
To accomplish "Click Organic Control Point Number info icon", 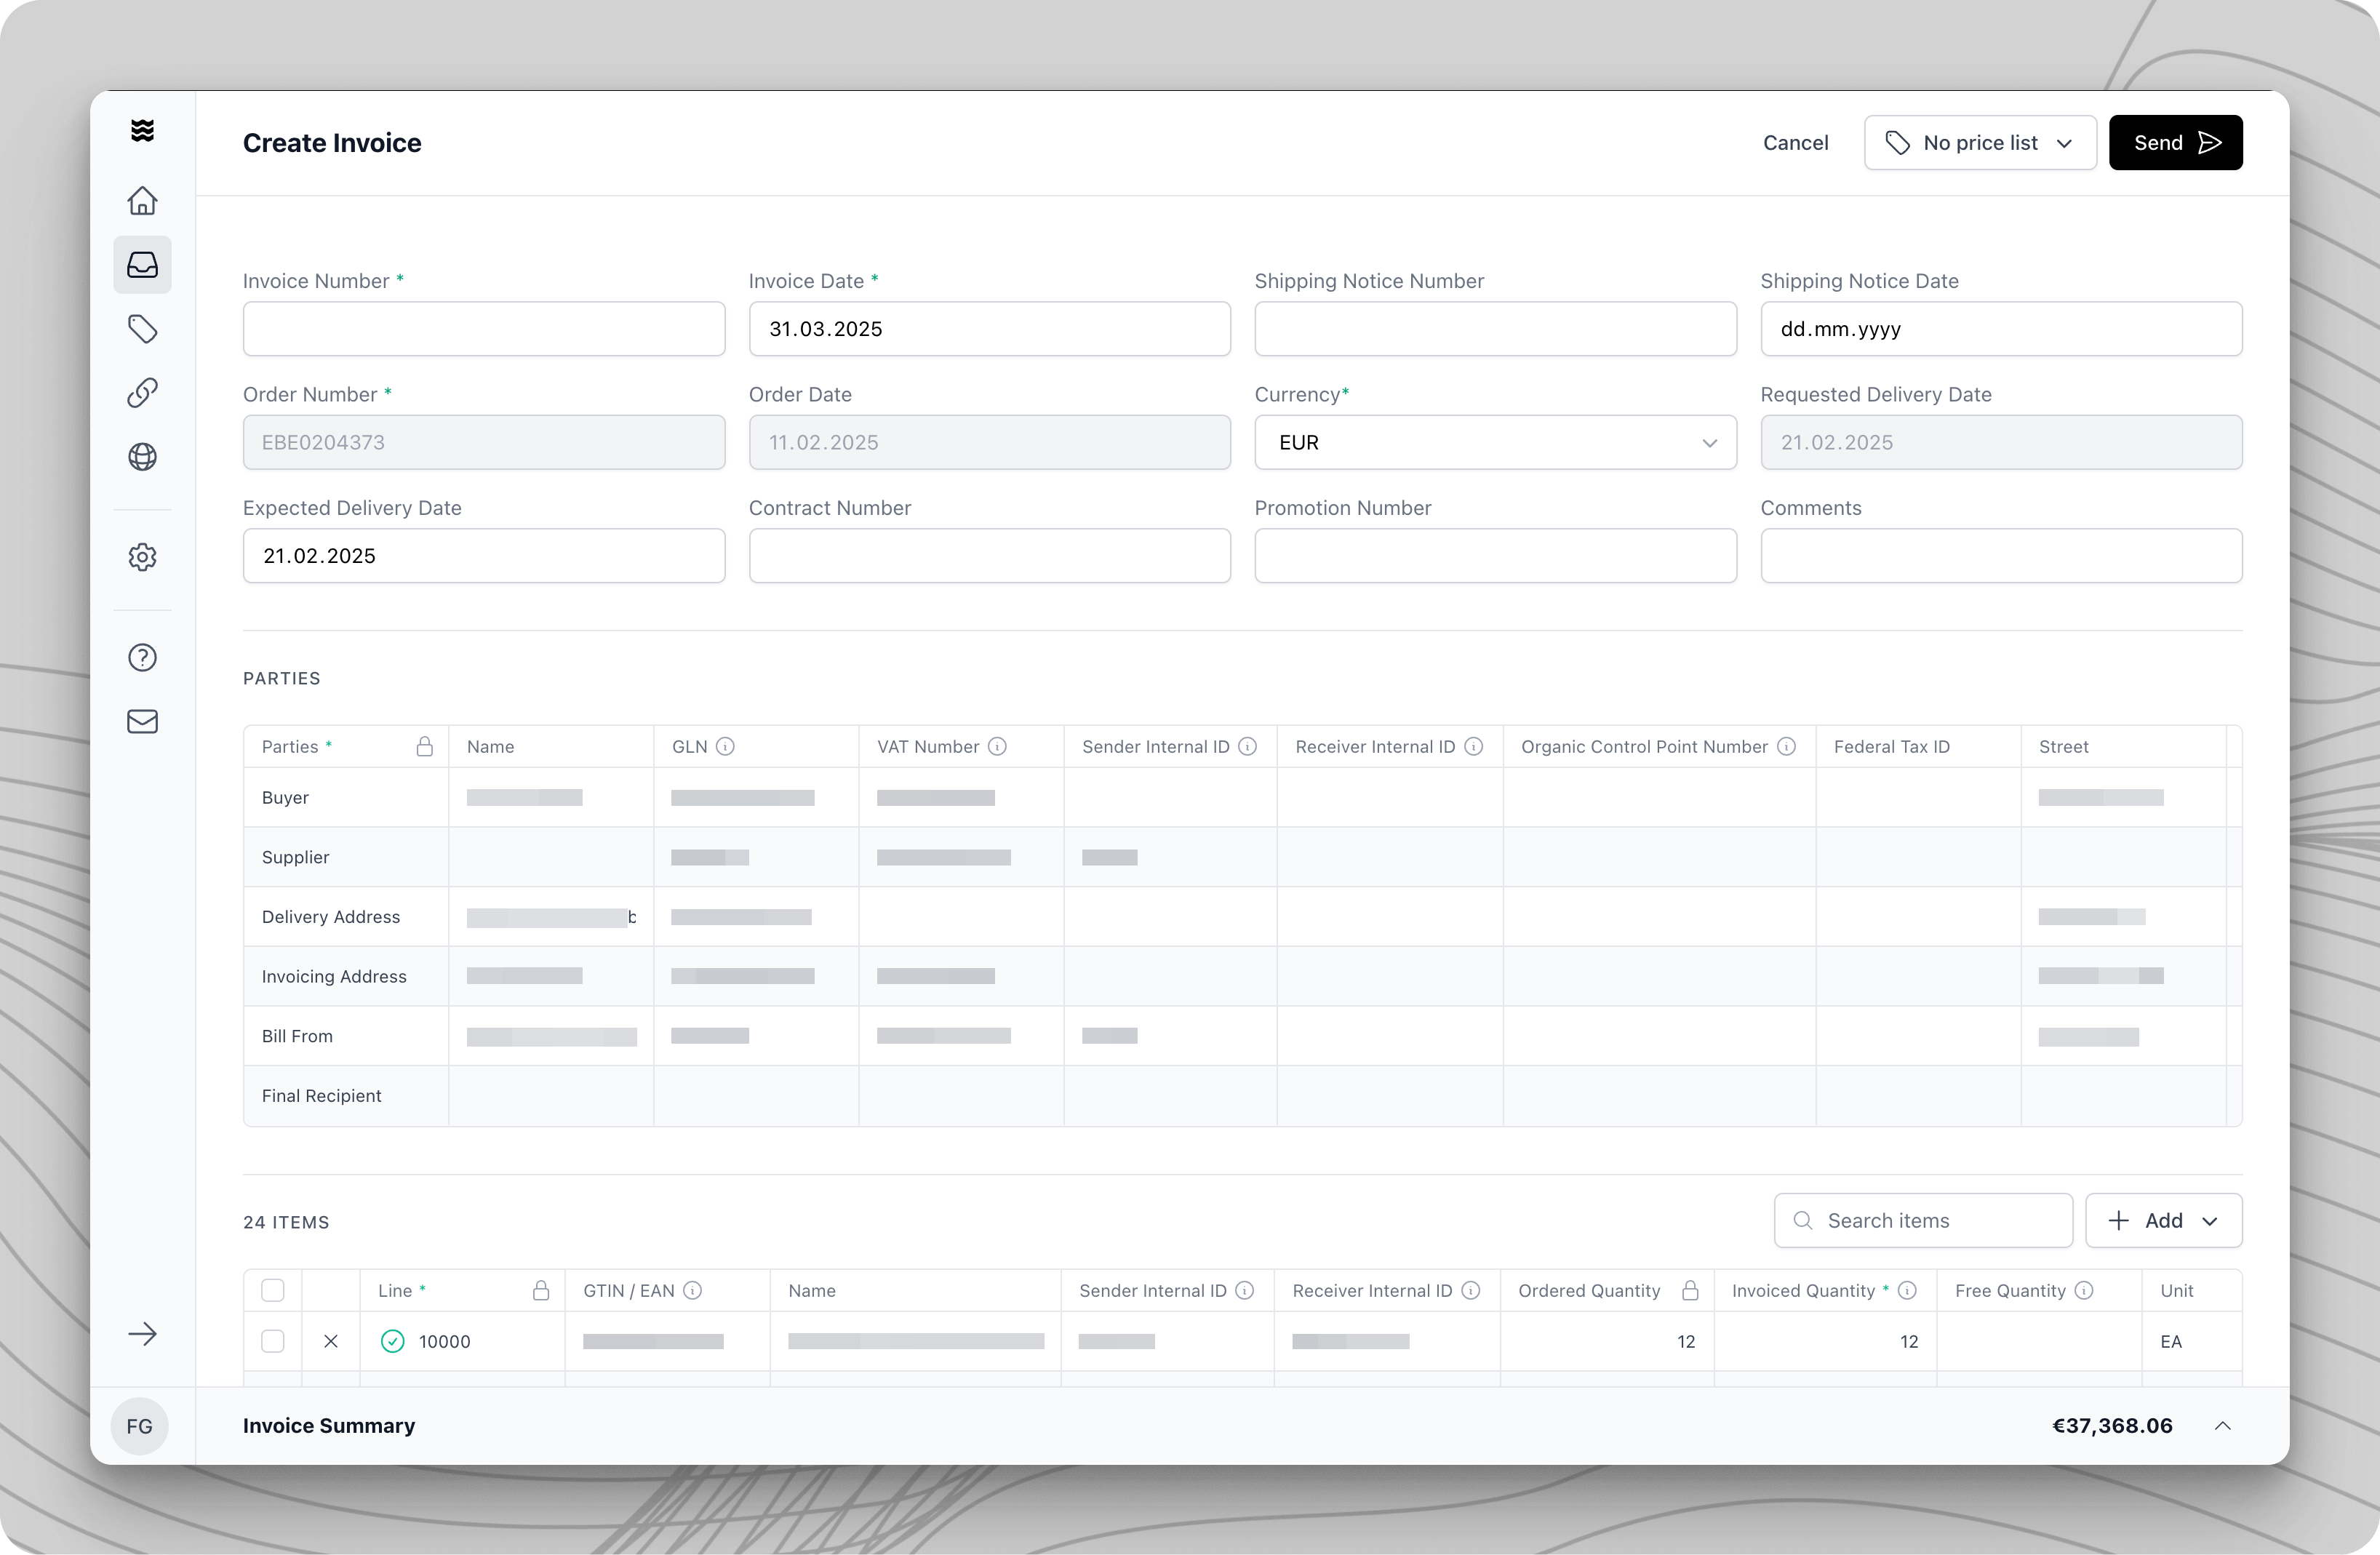I will pos(1786,747).
